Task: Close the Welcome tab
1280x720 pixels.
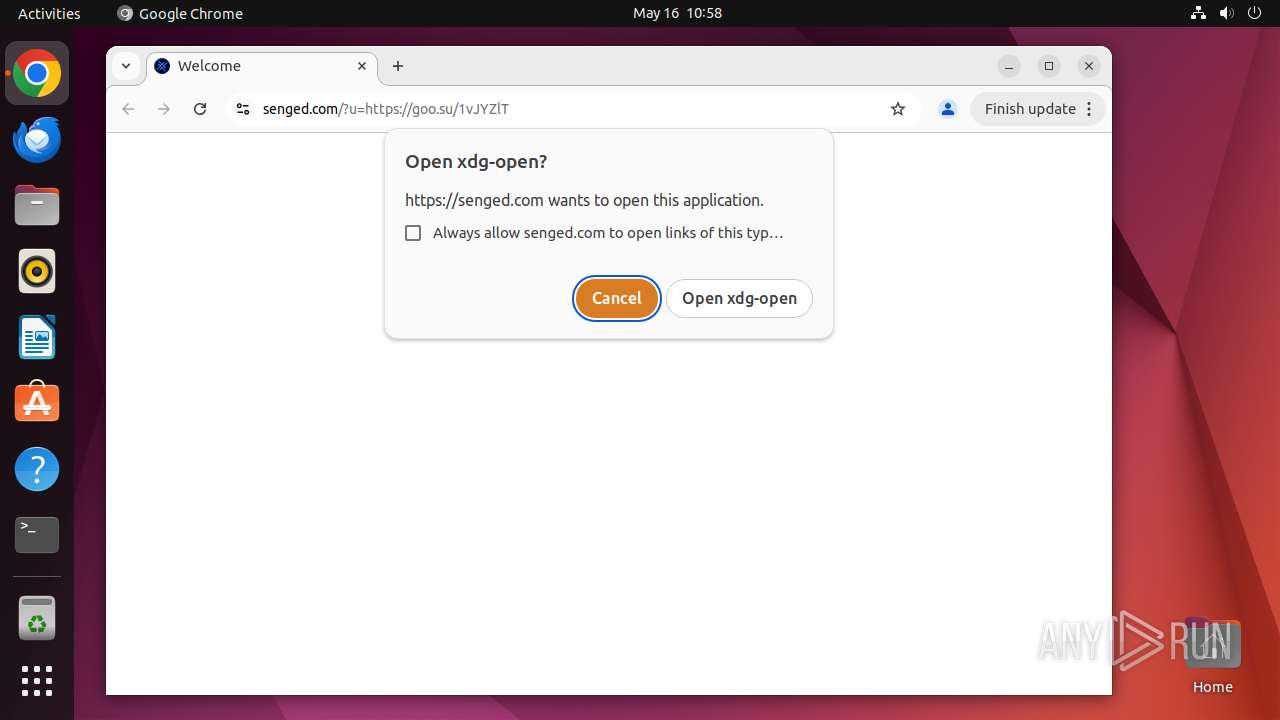Action: (x=362, y=66)
